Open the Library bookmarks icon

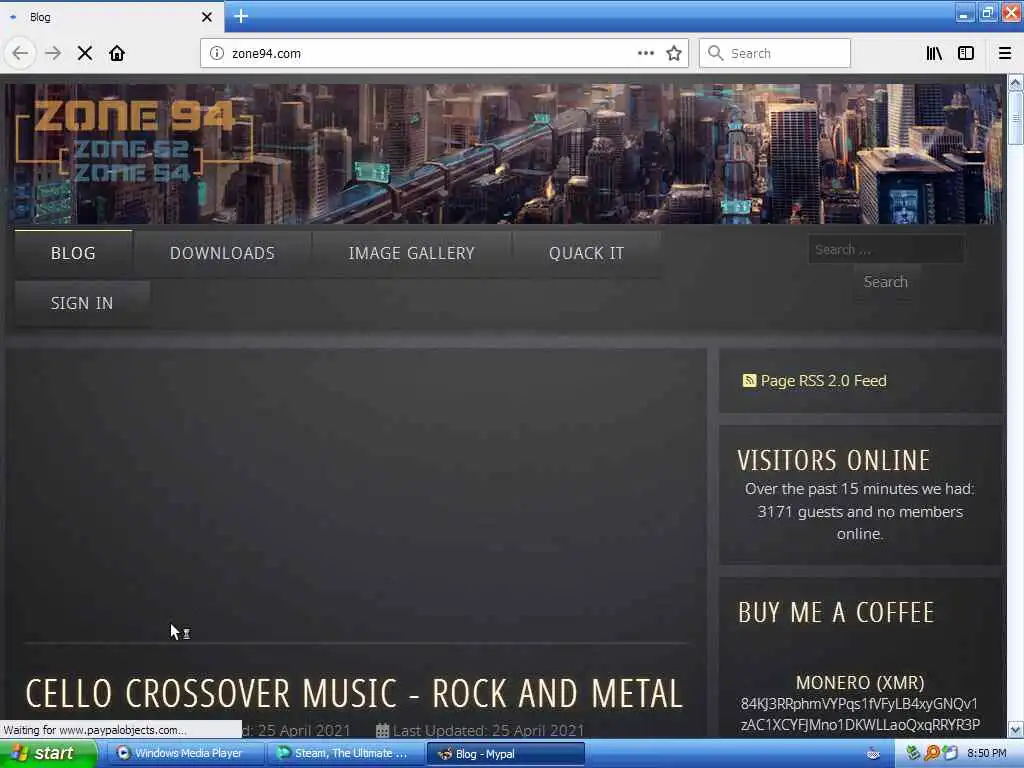pos(934,54)
